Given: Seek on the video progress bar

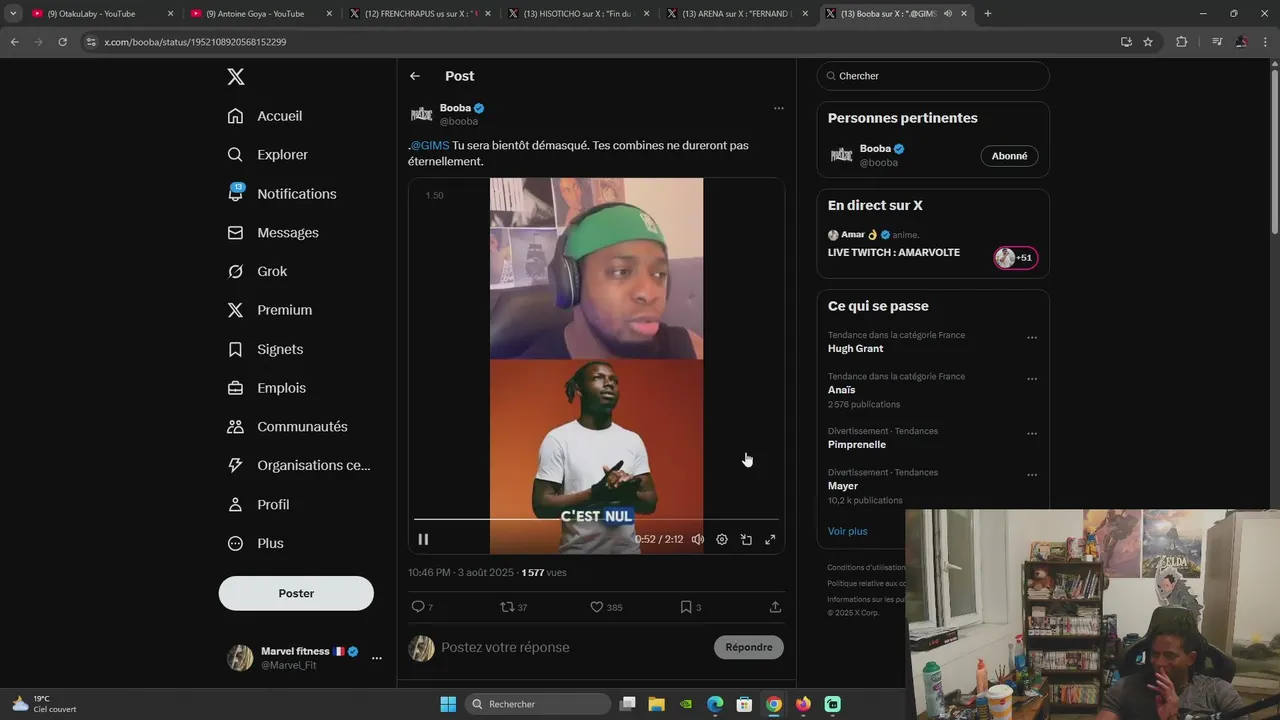Looking at the screenshot, I should (596, 519).
